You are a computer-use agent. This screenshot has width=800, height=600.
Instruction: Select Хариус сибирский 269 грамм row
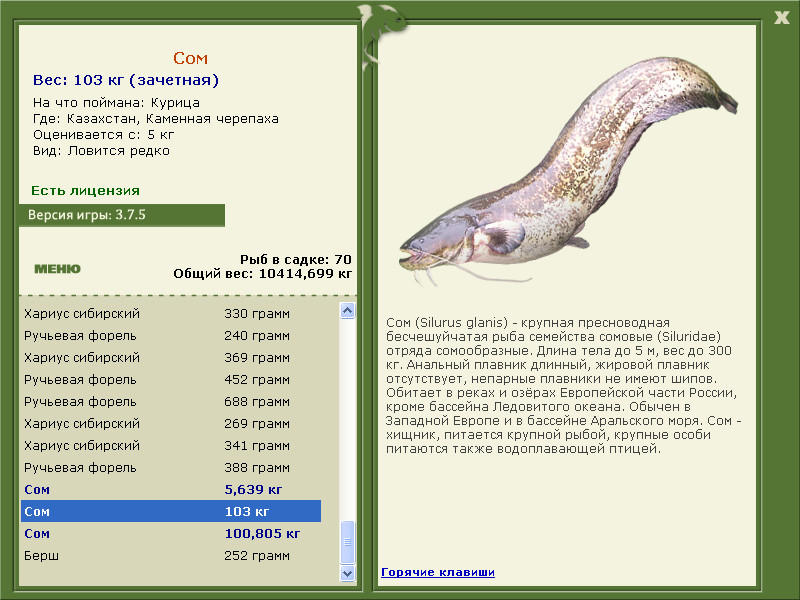(x=171, y=423)
